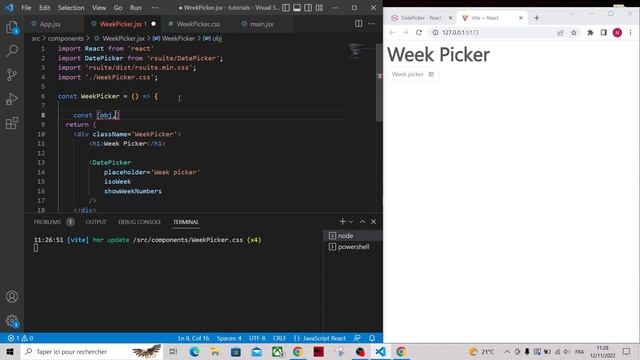640x360 pixels.
Task: Open Run and Debug view
Action: 12,99
